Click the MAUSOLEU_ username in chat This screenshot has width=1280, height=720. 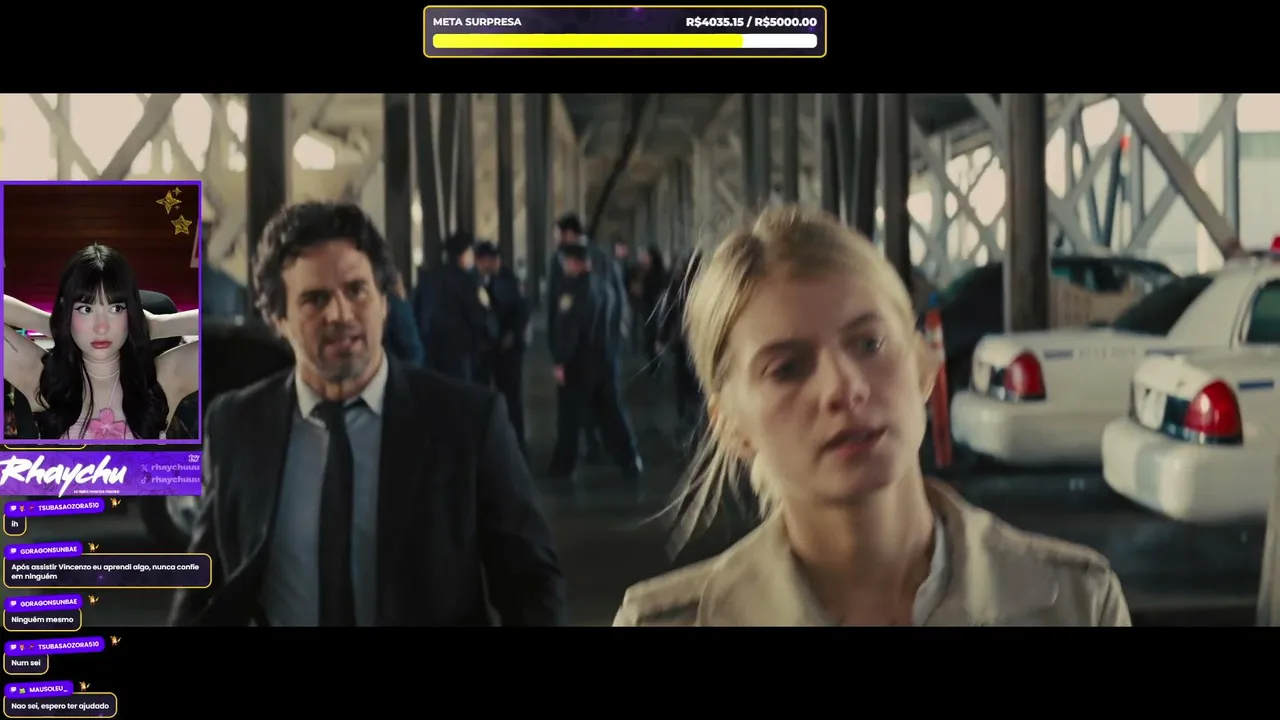click(x=47, y=689)
